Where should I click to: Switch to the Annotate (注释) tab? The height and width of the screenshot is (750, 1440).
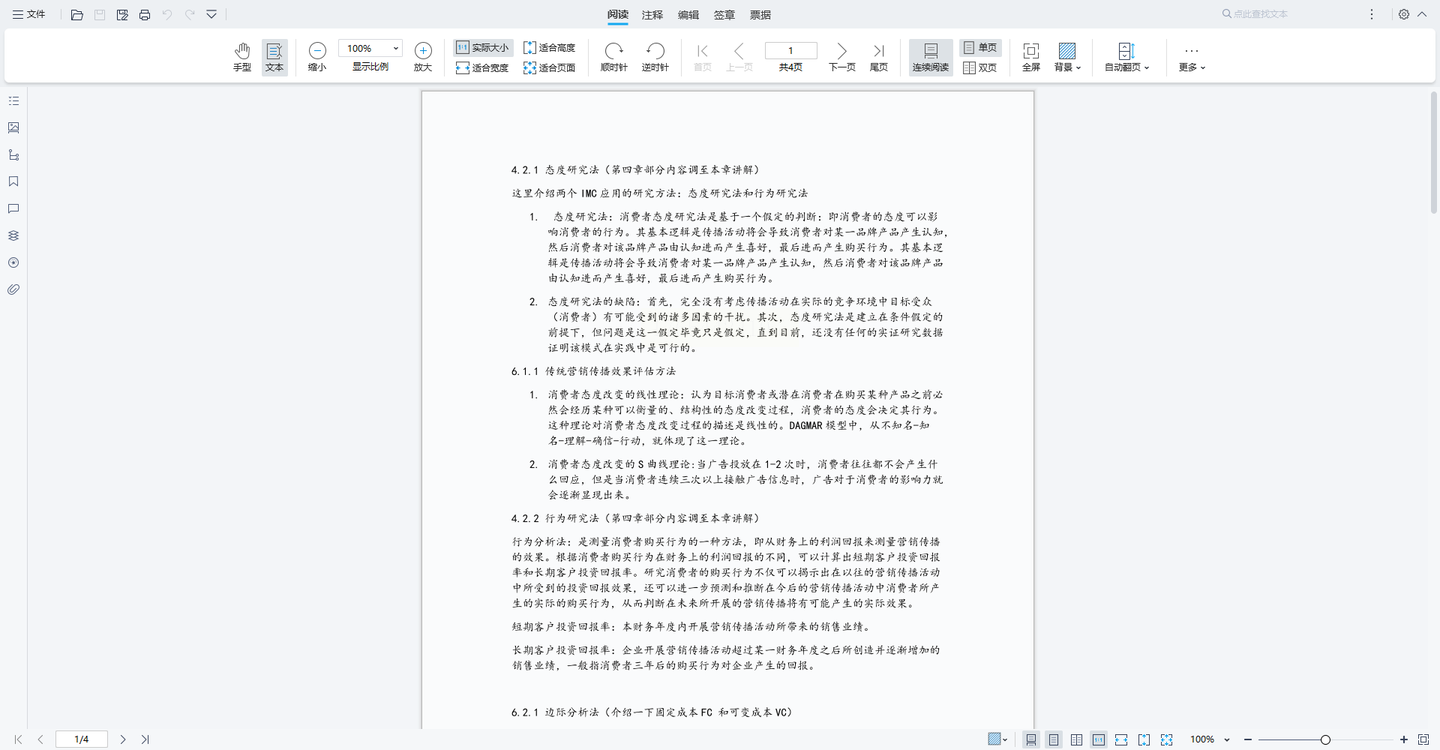[652, 15]
